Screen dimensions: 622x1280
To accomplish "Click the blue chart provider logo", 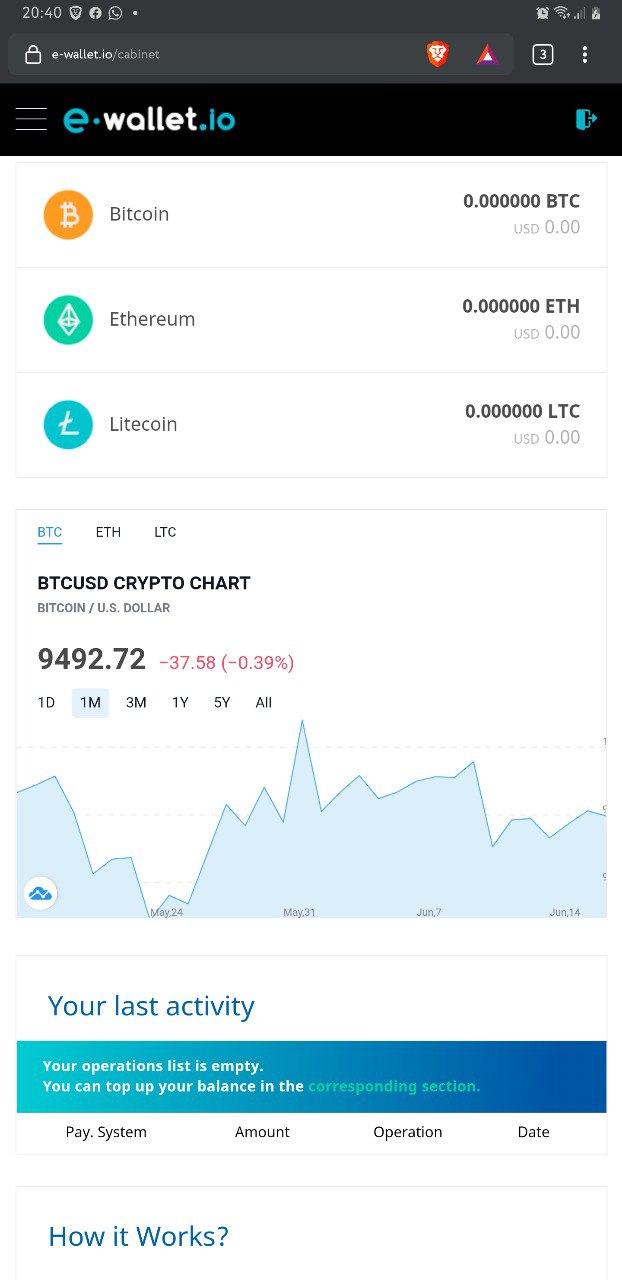I will [x=41, y=893].
